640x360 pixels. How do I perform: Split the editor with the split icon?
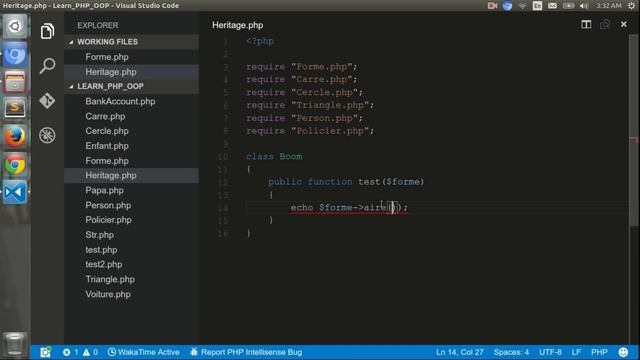tap(586, 24)
